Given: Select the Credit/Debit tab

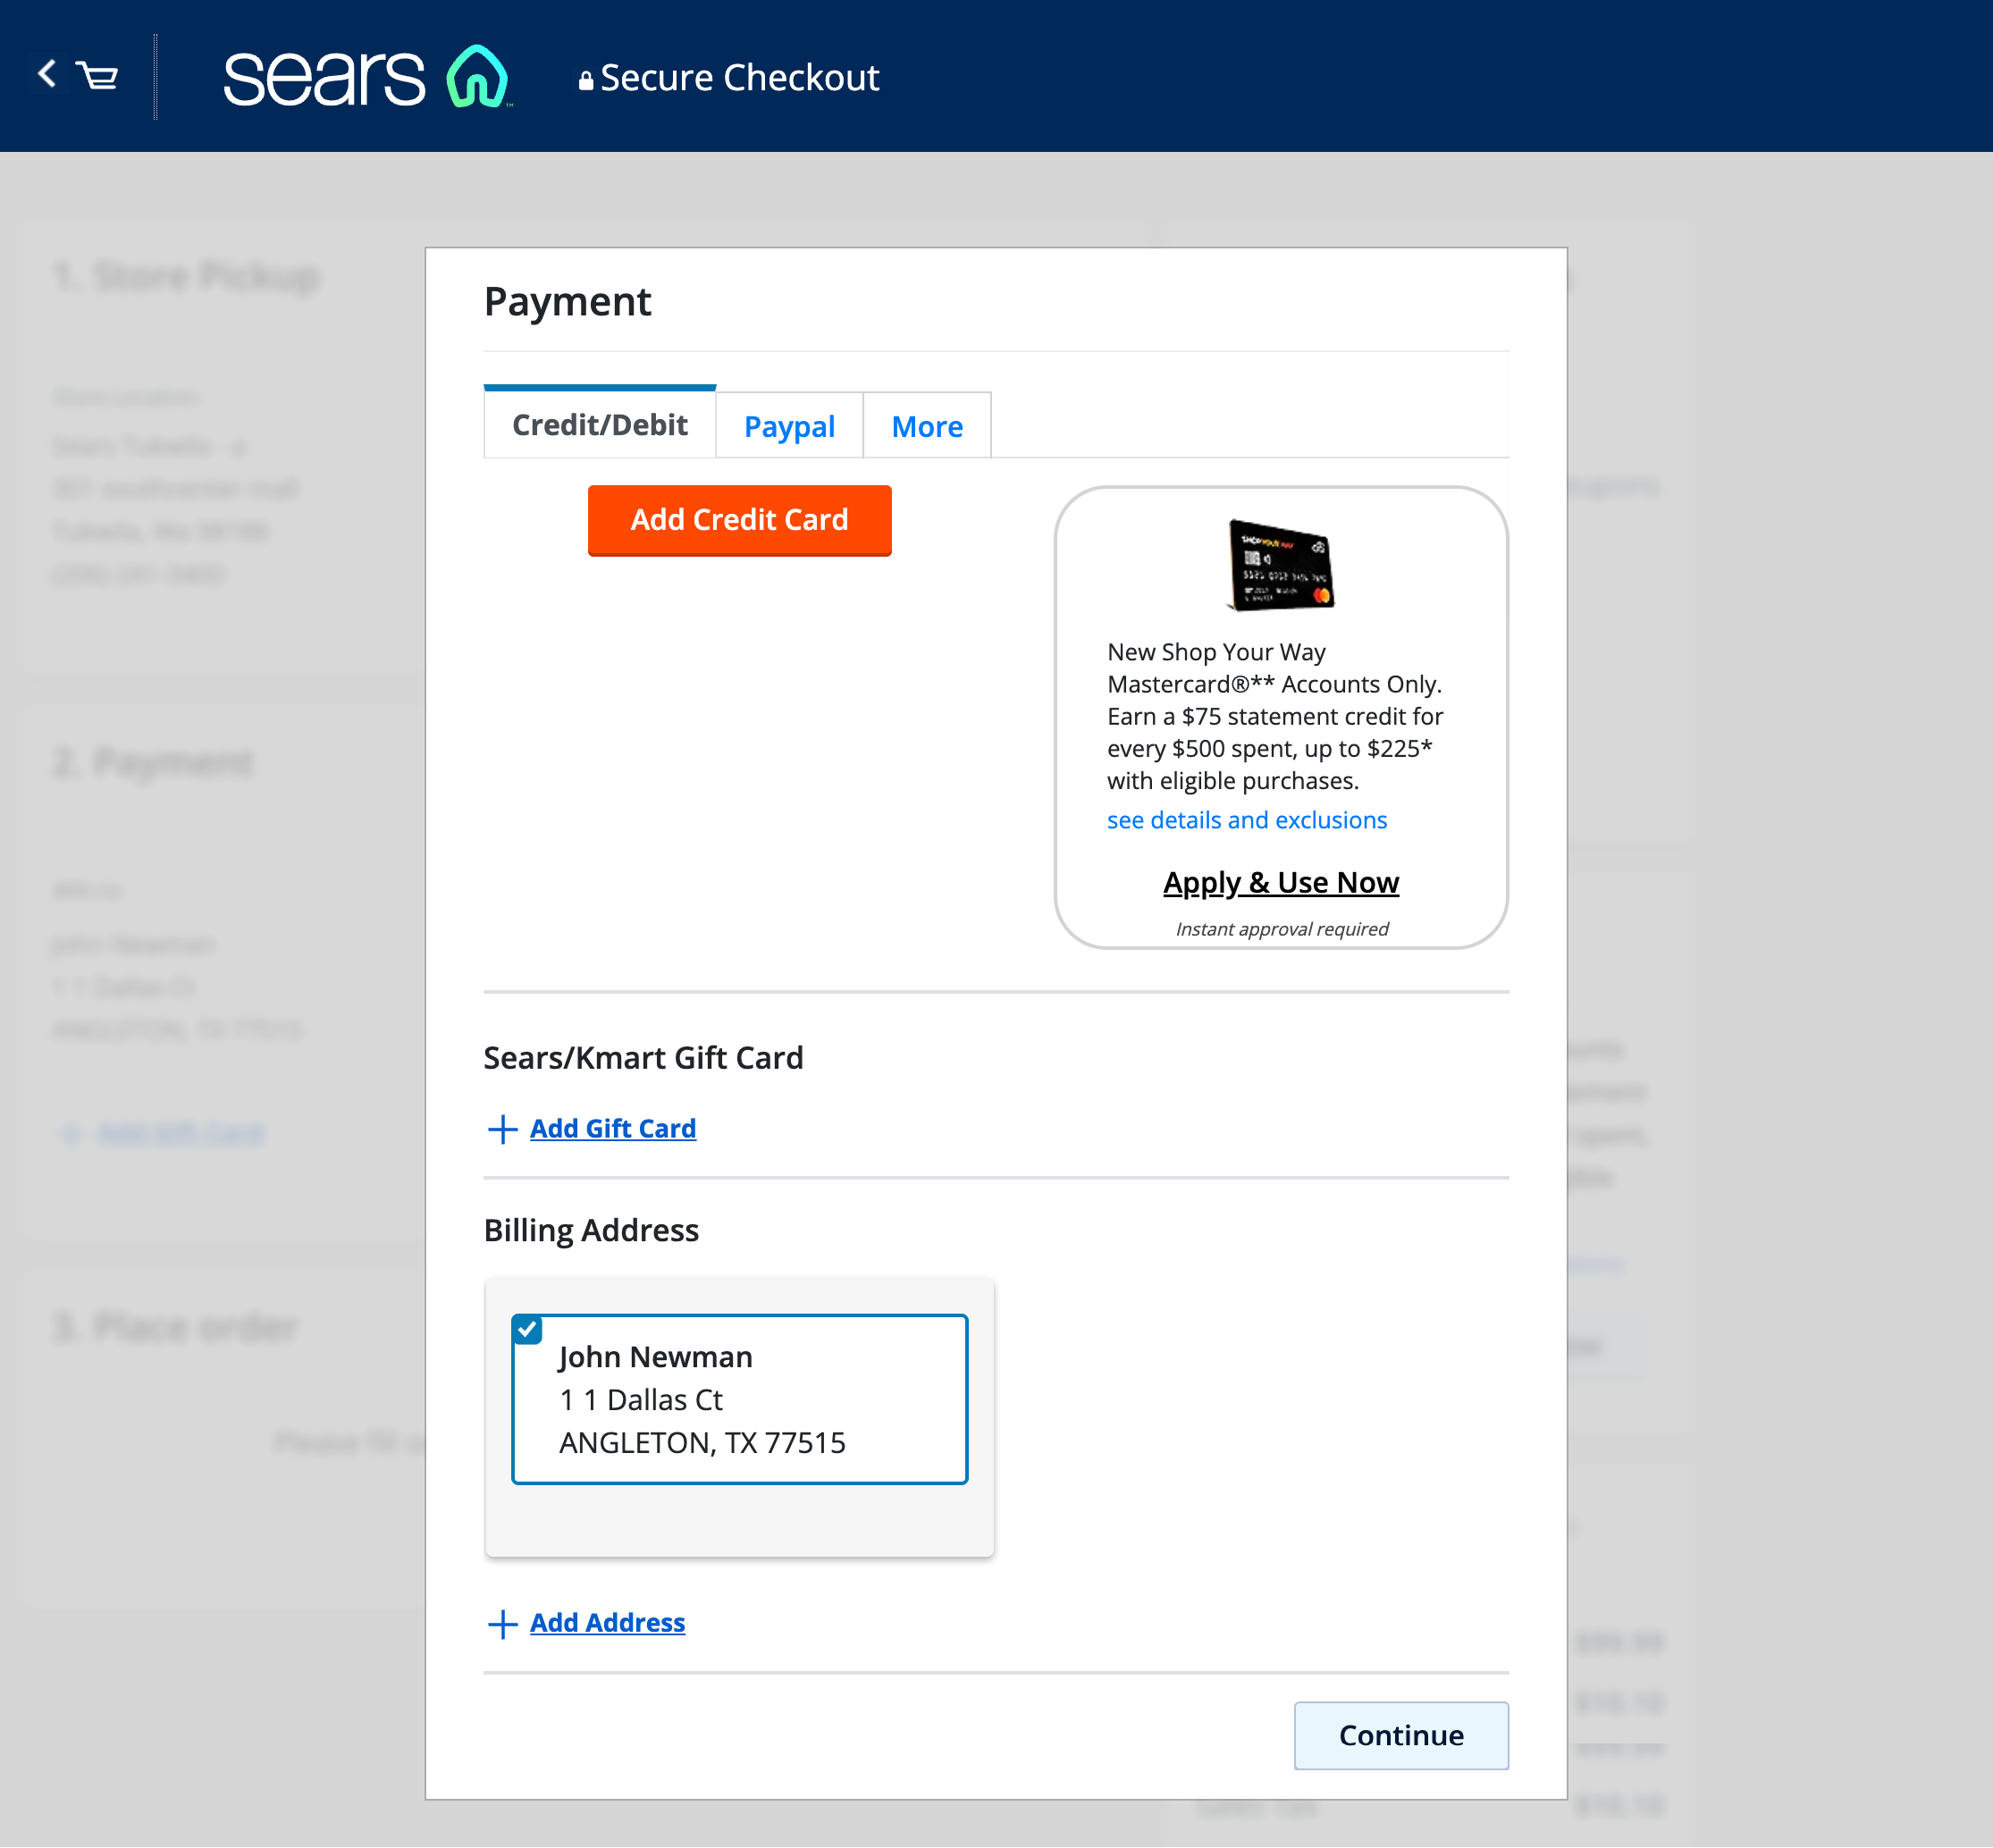Looking at the screenshot, I should coord(599,425).
